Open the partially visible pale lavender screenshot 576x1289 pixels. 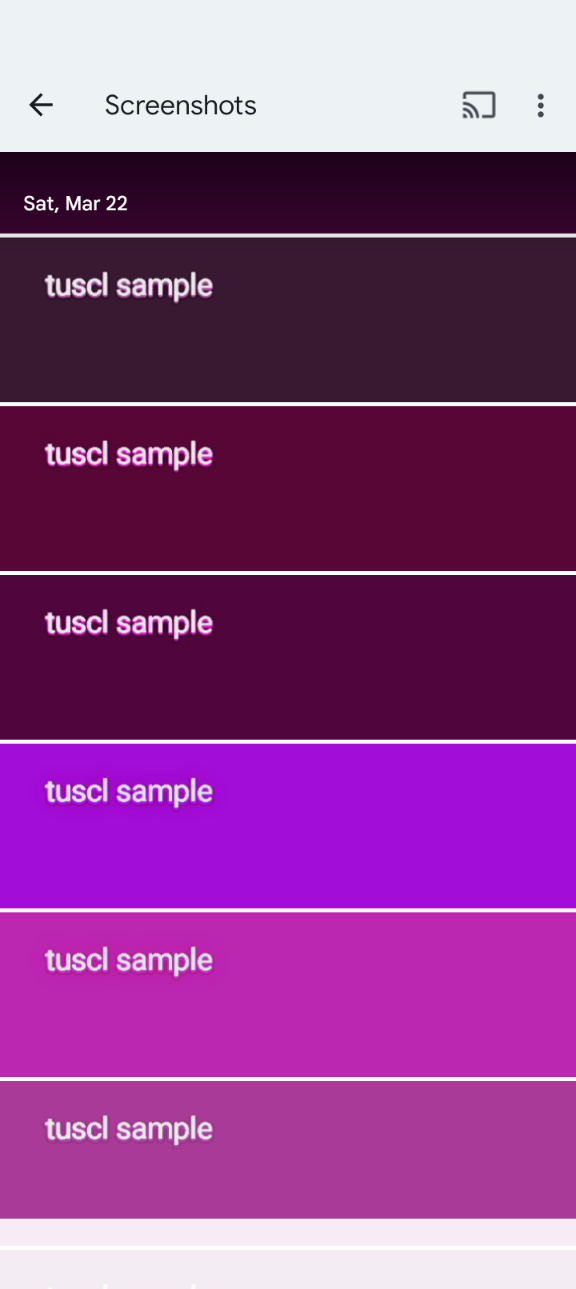(x=288, y=1269)
